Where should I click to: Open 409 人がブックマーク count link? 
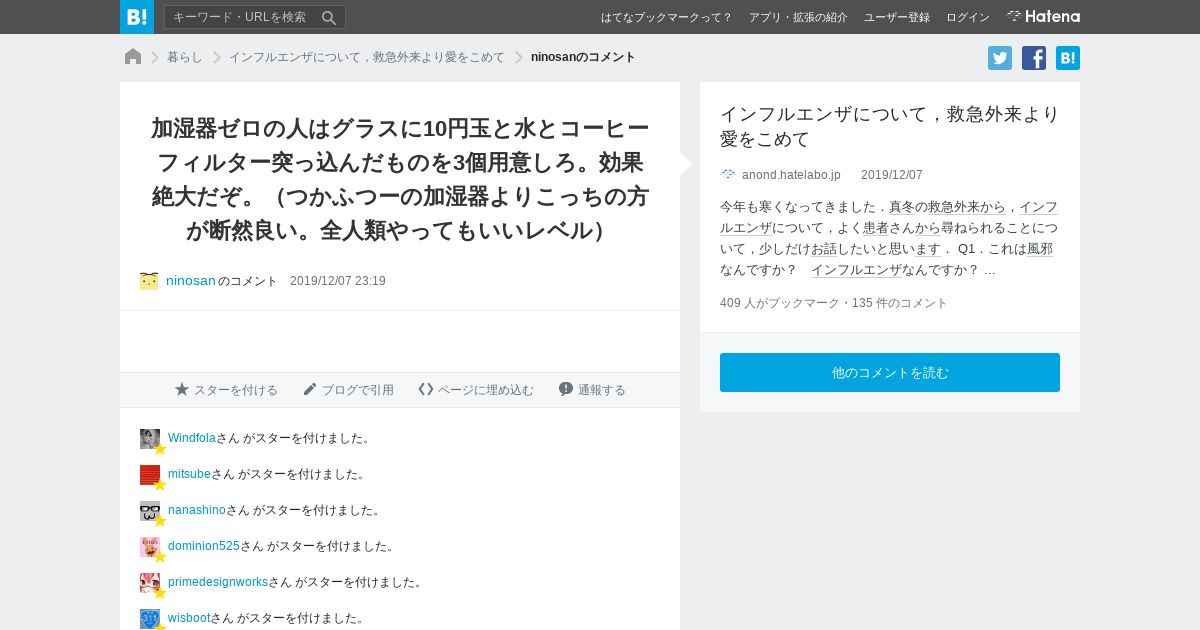tap(780, 303)
